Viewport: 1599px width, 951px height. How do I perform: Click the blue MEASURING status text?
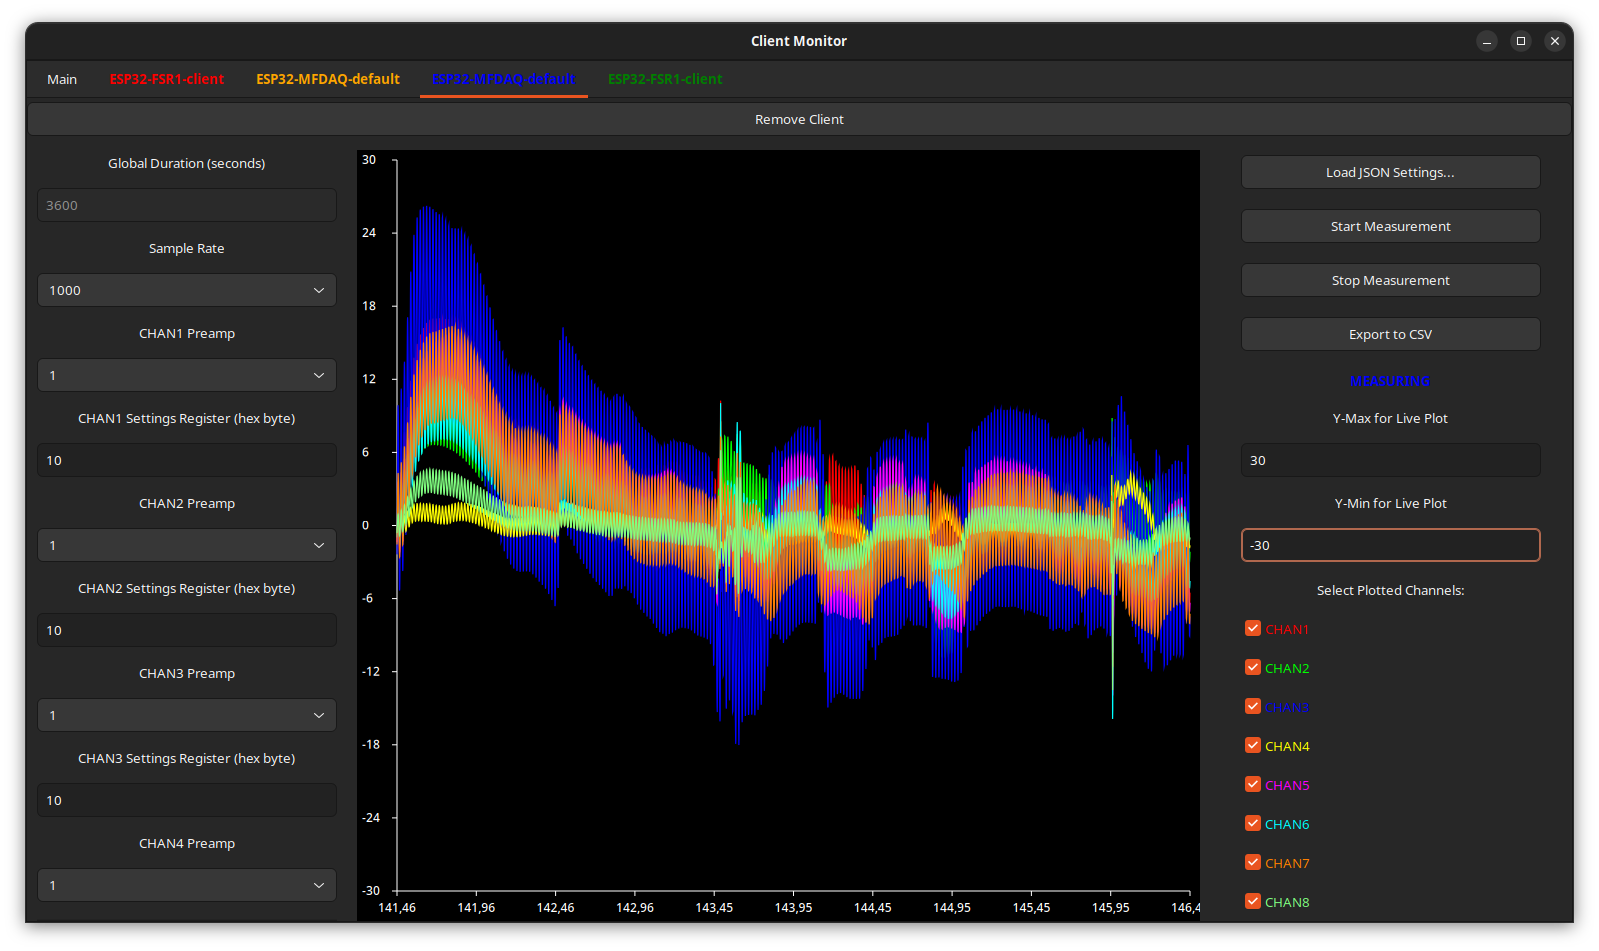[x=1390, y=381]
